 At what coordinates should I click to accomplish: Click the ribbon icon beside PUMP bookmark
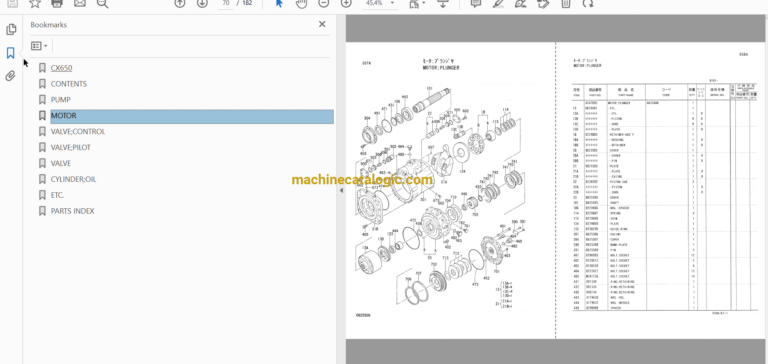pos(42,99)
